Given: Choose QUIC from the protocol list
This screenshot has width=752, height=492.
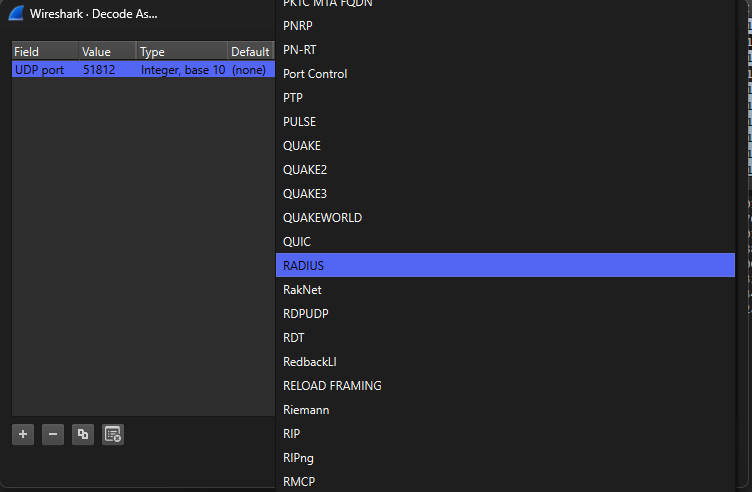Looking at the screenshot, I should point(505,242).
